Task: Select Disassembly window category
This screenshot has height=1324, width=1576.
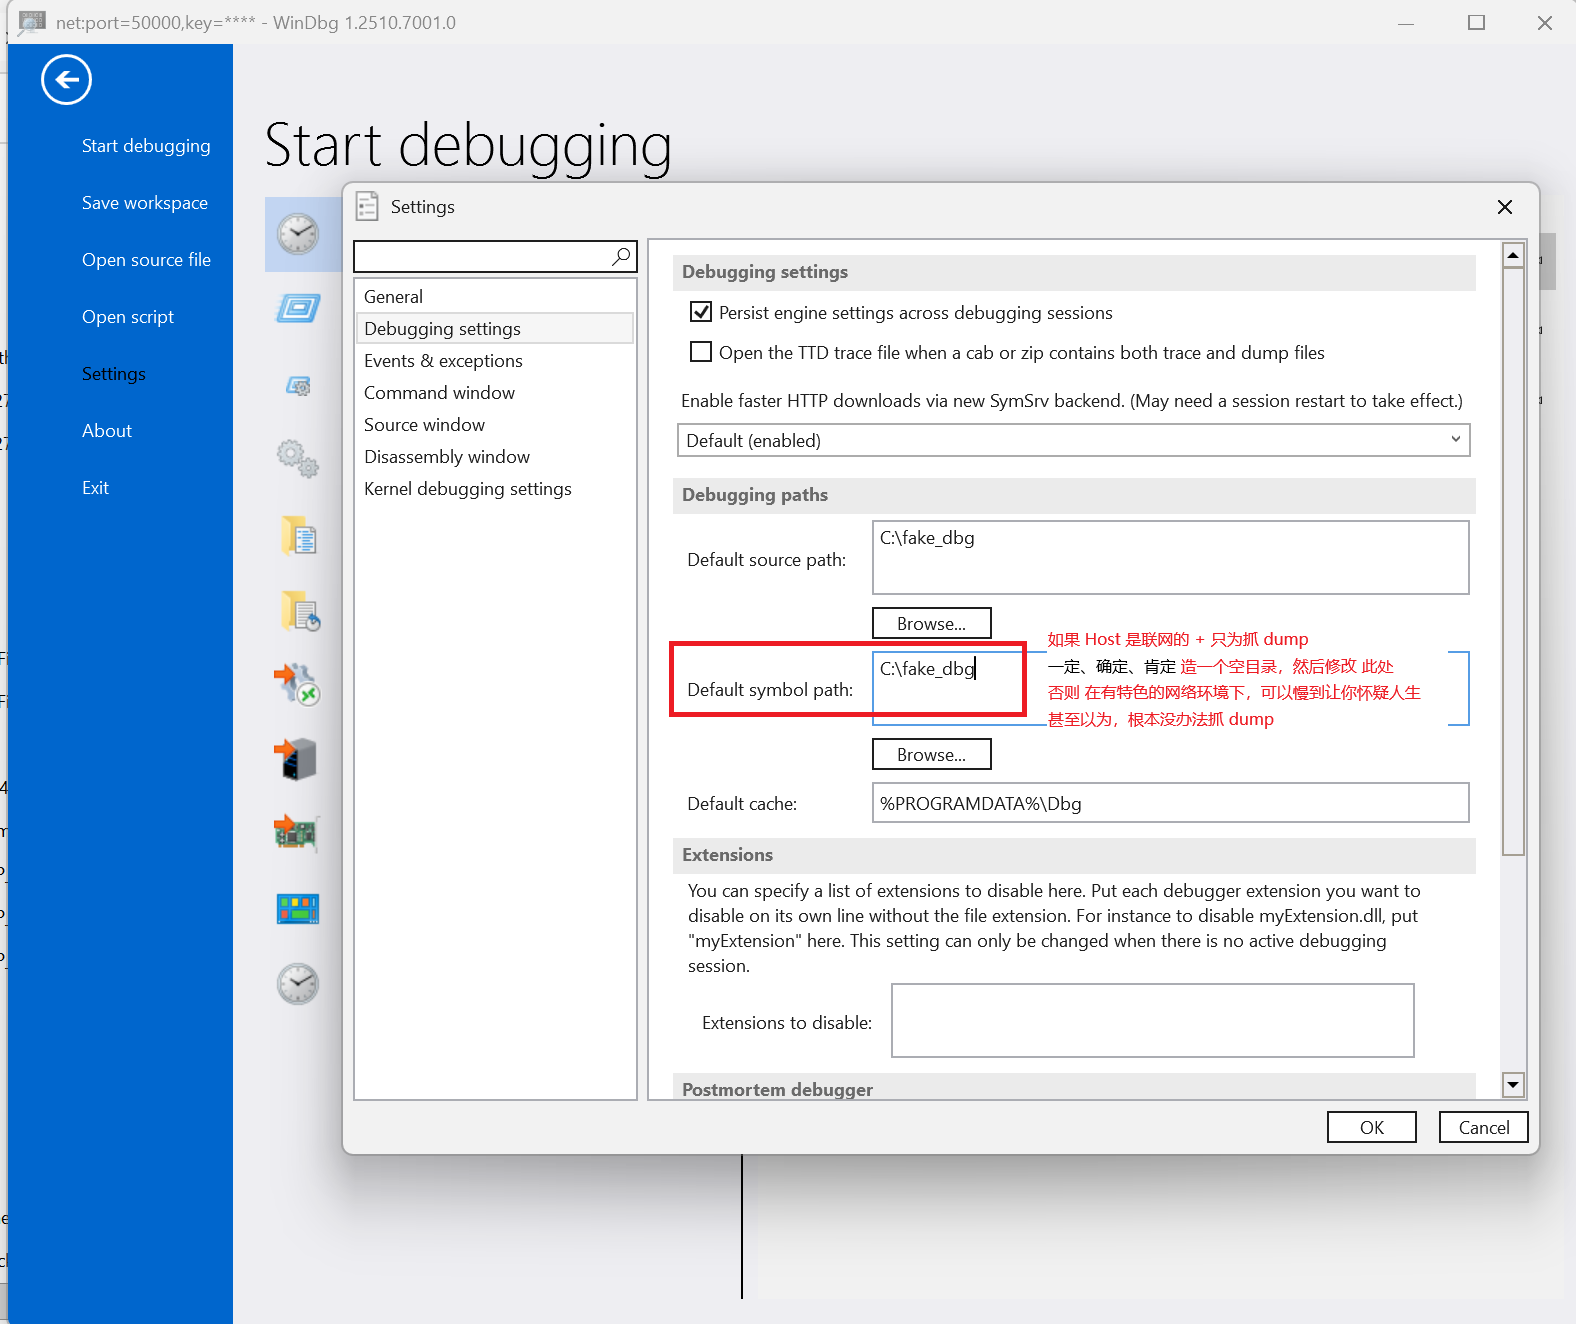Action: (495, 457)
